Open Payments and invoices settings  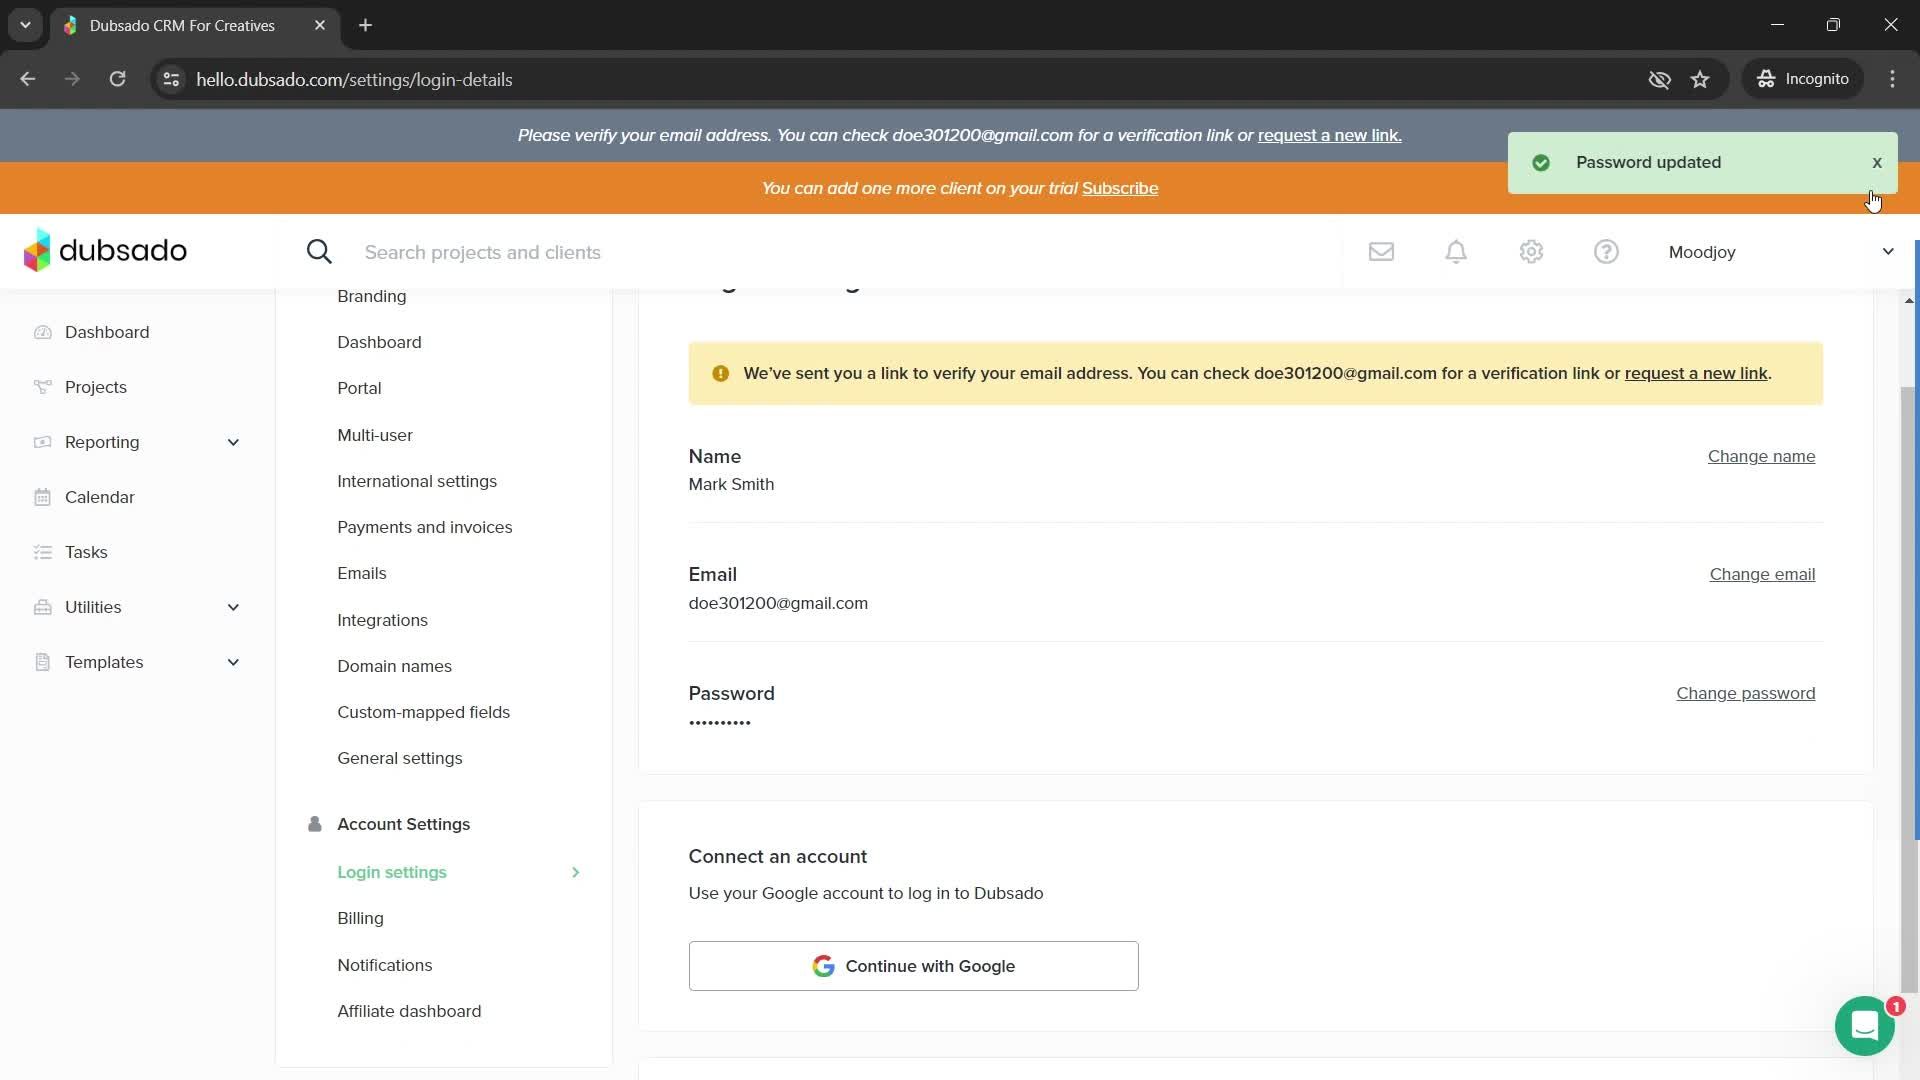point(424,527)
